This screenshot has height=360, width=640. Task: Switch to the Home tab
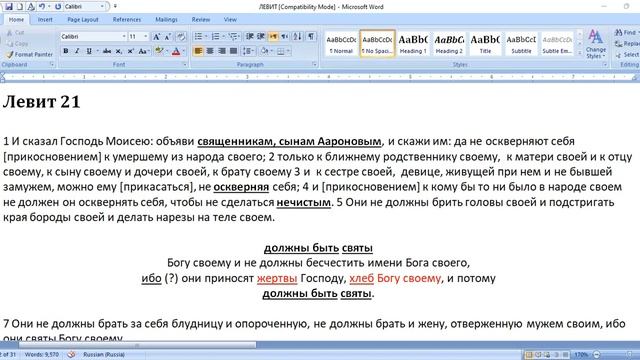click(16, 20)
